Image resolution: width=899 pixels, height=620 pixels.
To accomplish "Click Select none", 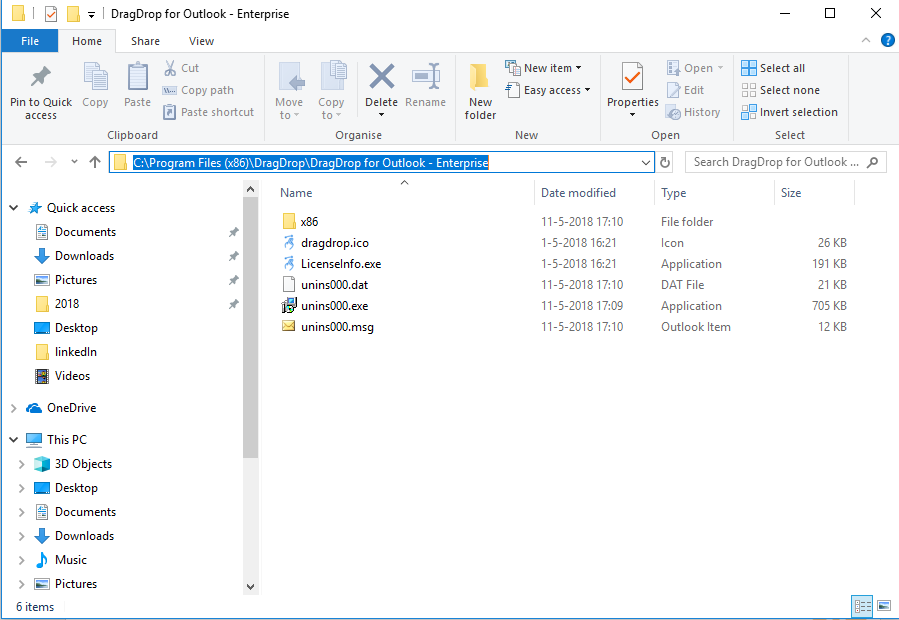I will (780, 90).
